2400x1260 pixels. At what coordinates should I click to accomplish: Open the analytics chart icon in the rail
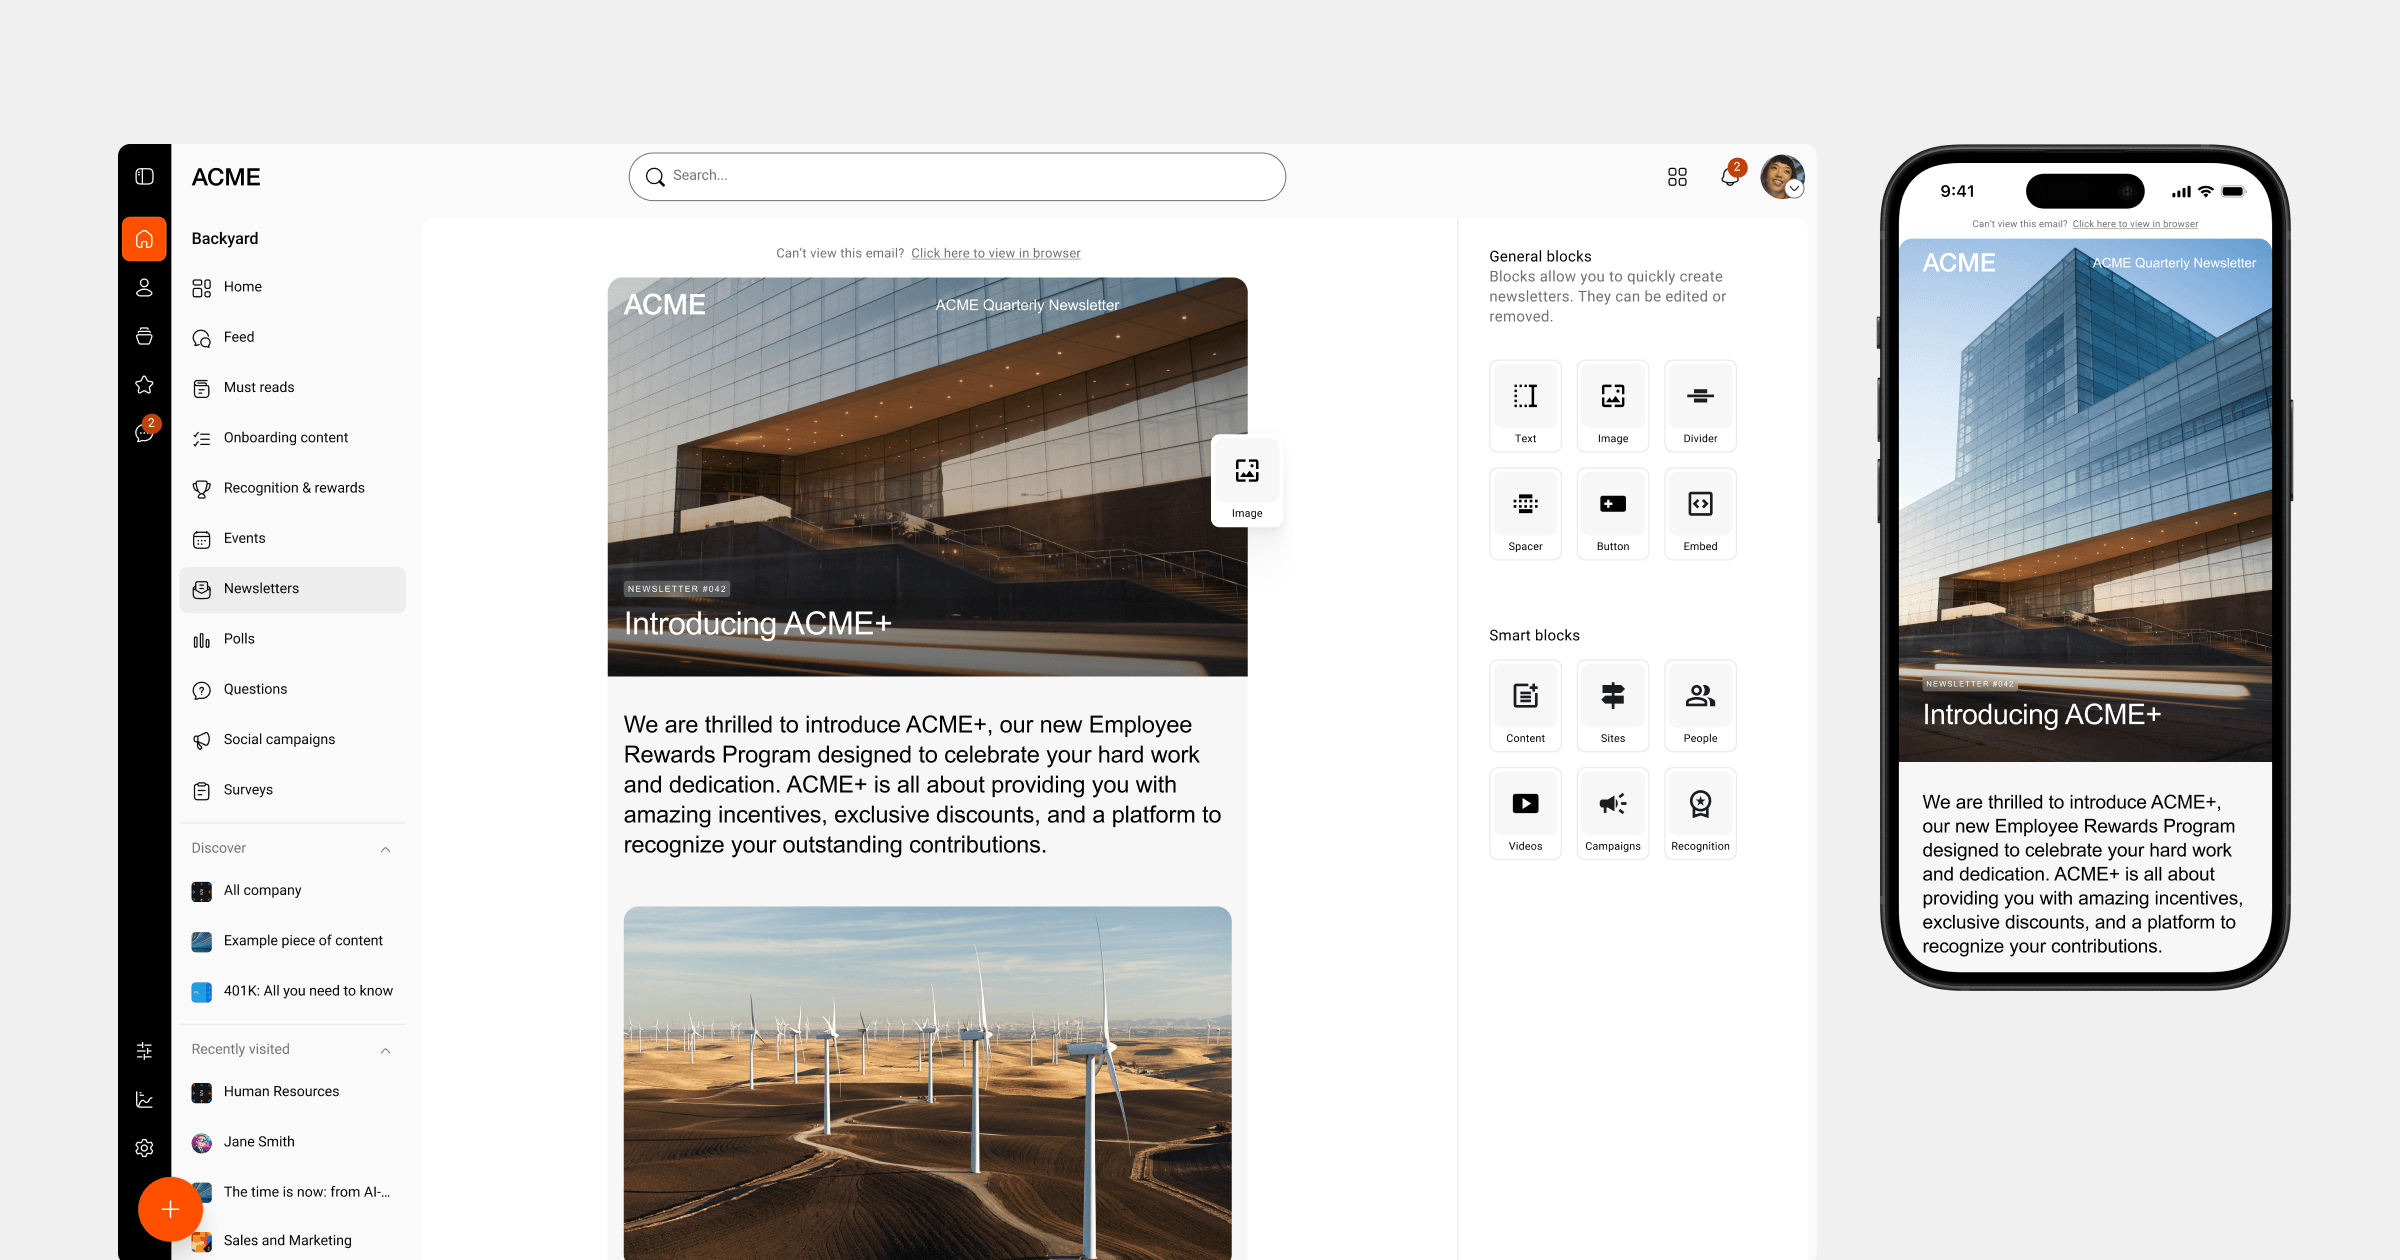(x=144, y=1100)
